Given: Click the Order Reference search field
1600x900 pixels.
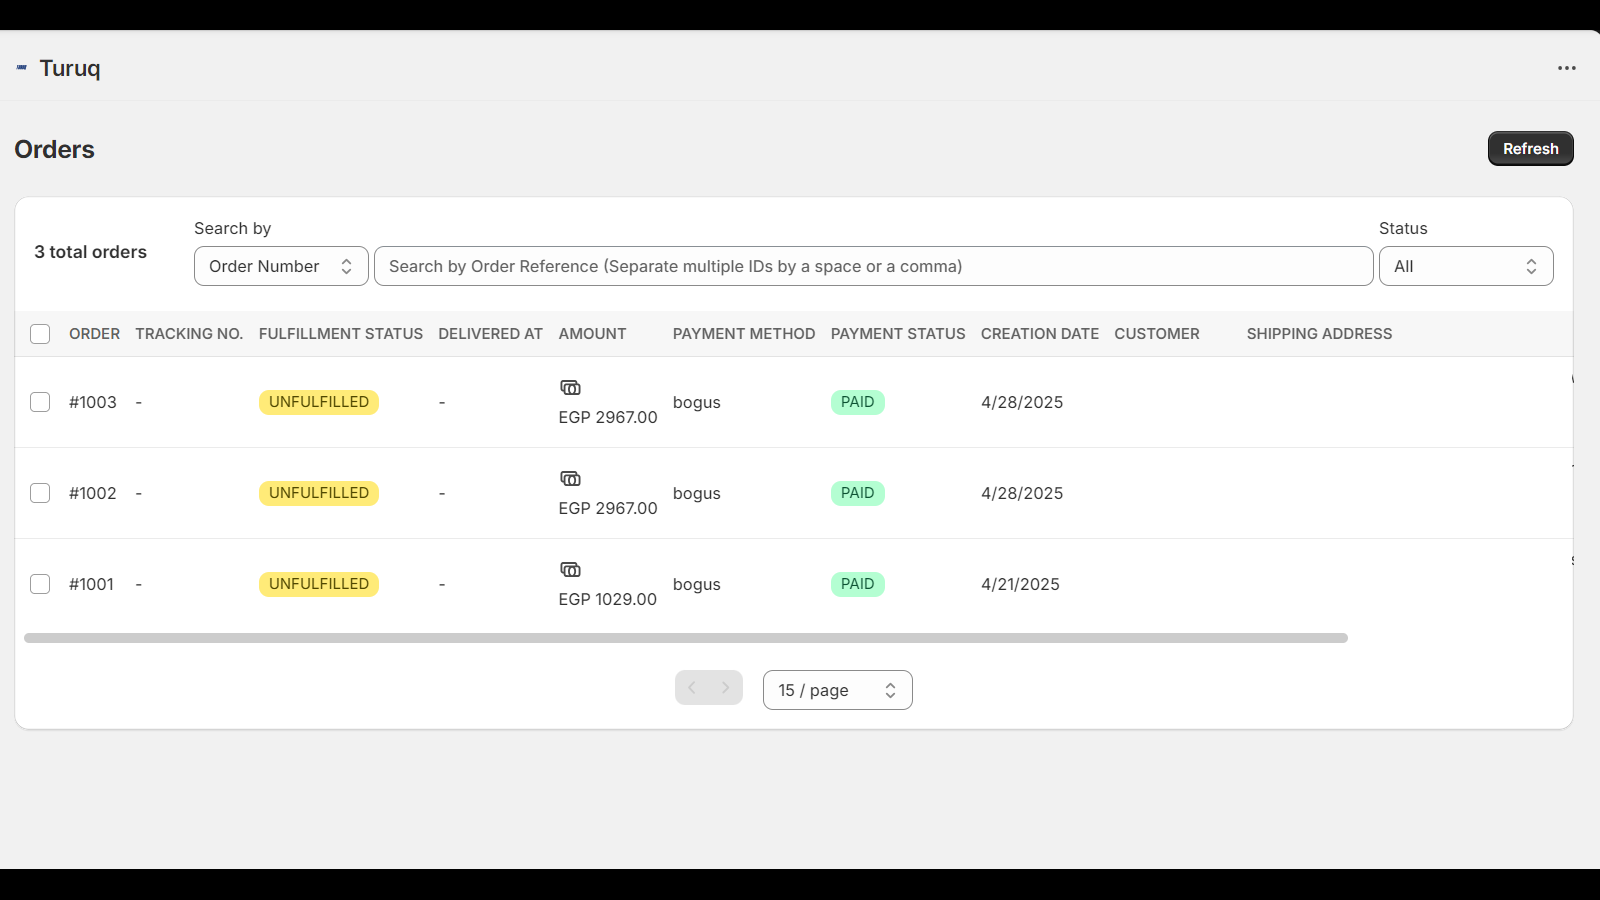Looking at the screenshot, I should point(872,266).
